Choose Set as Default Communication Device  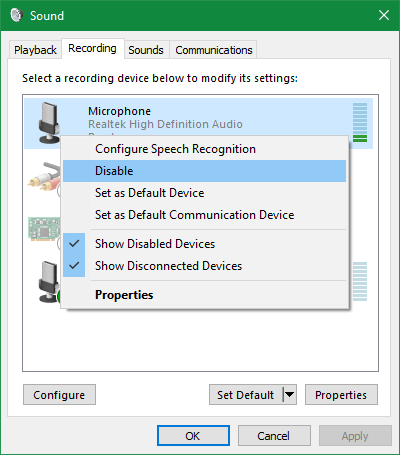click(204, 215)
